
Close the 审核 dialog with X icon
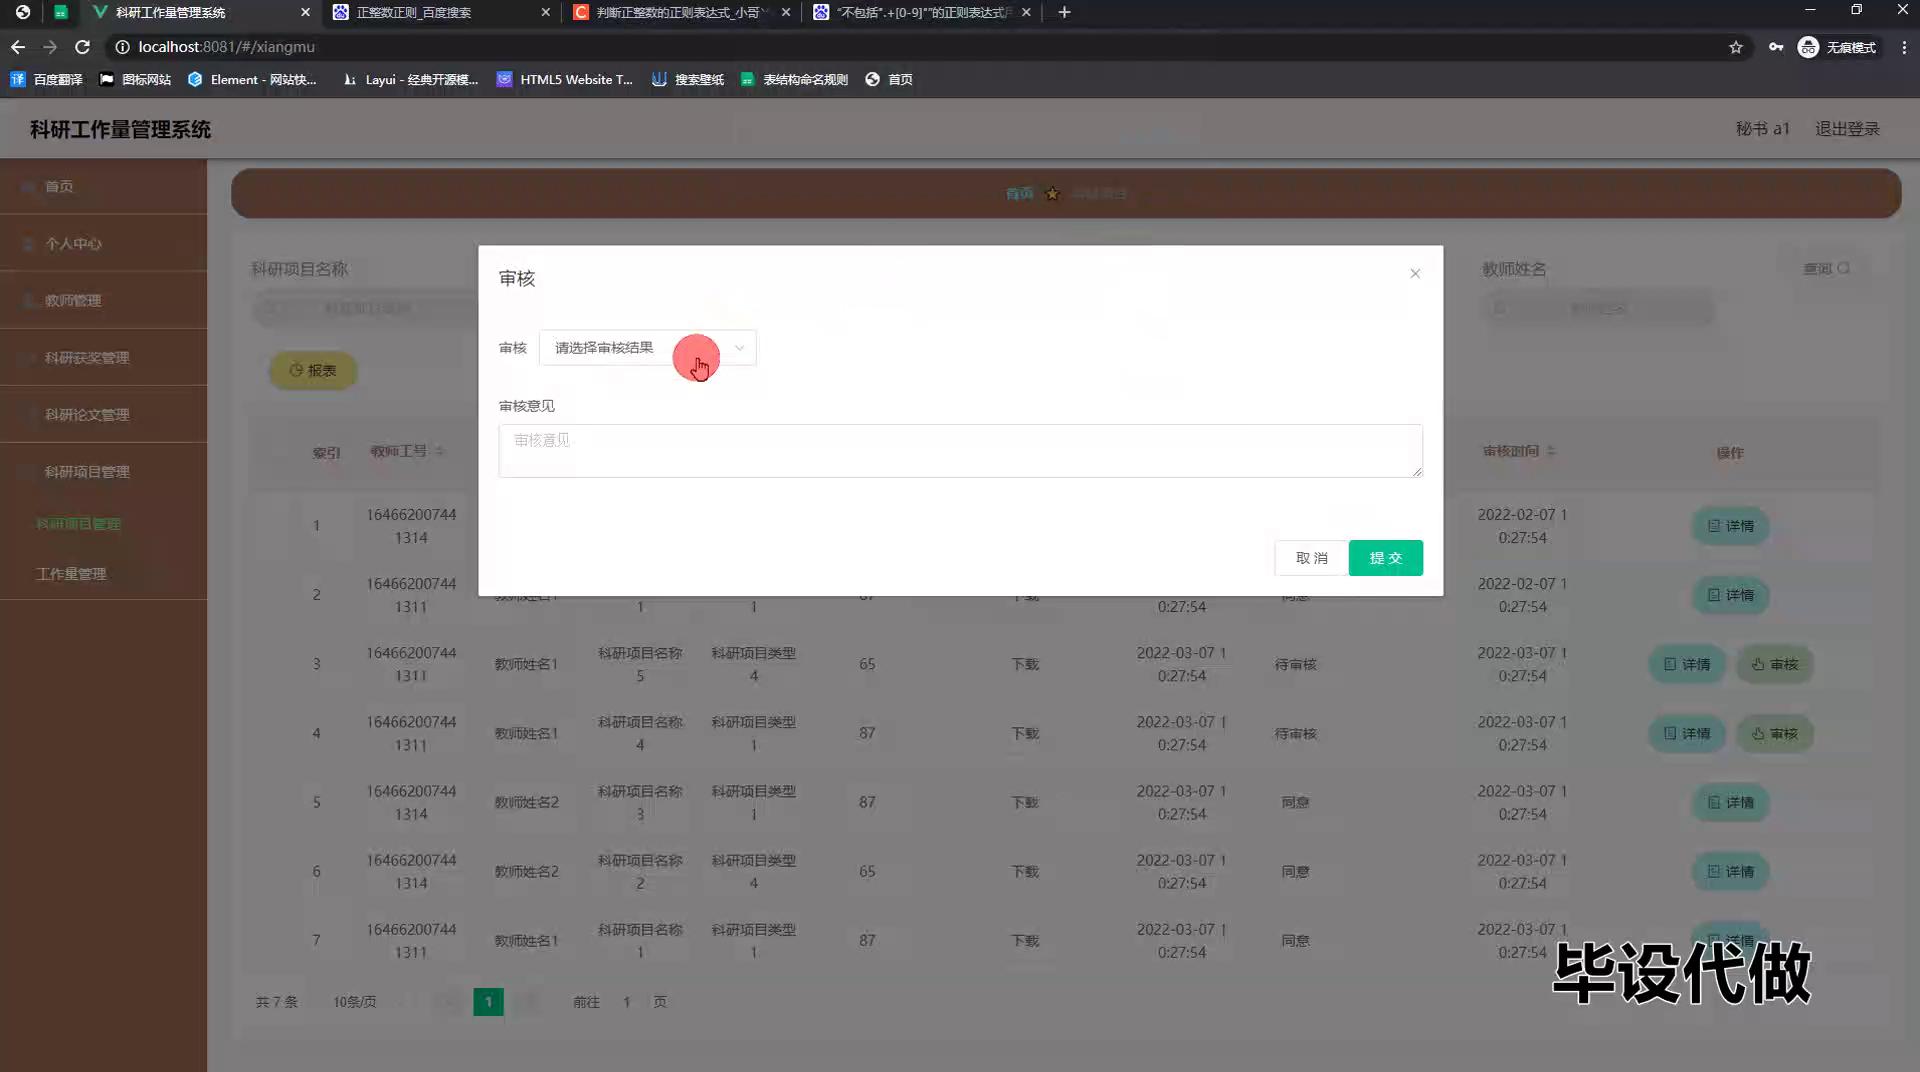tap(1414, 274)
